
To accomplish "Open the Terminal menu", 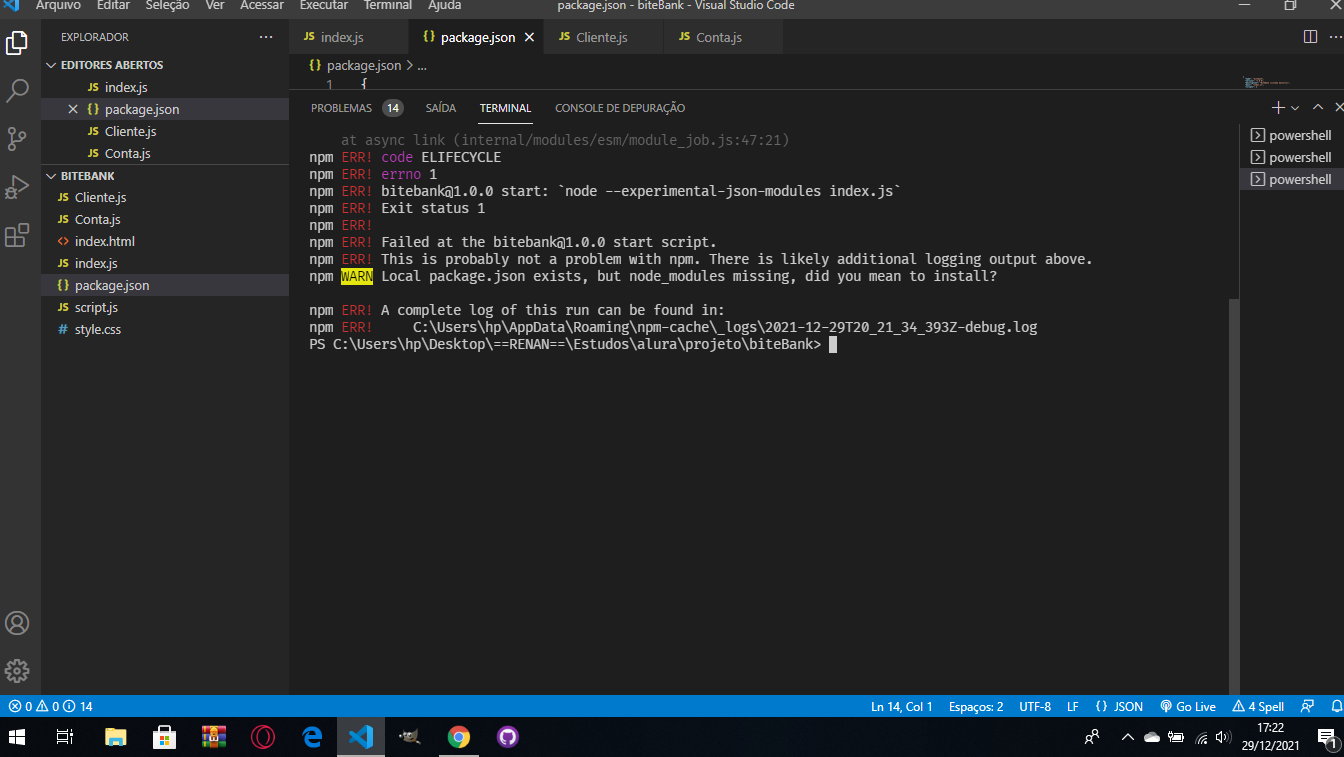I will point(387,6).
